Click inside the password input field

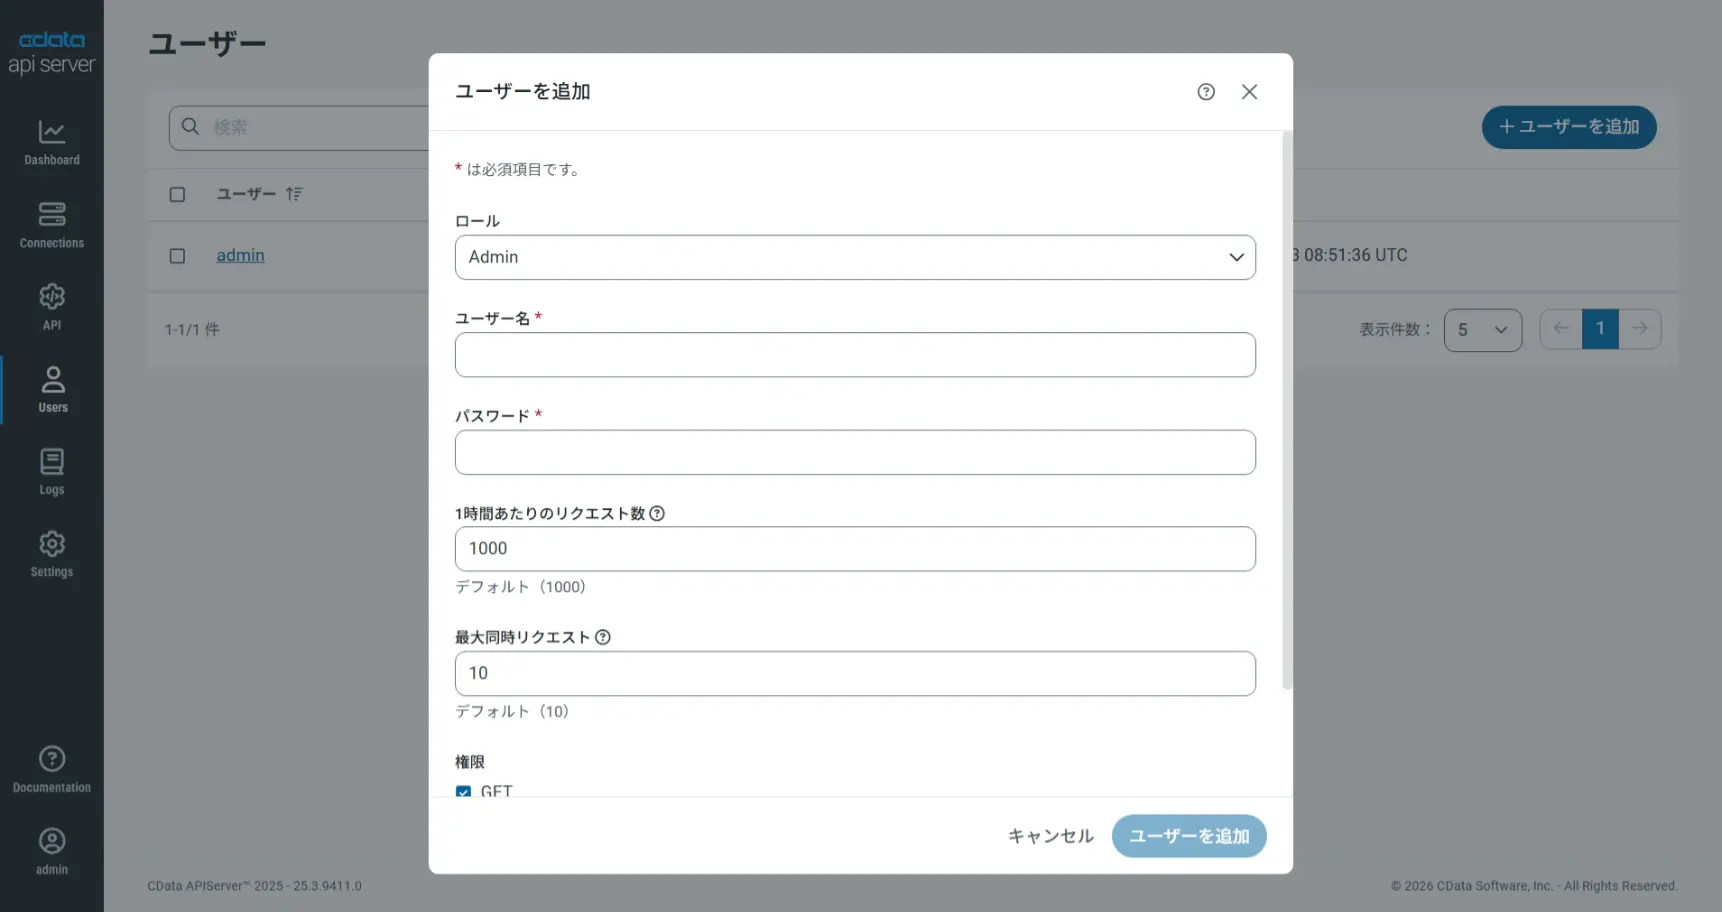click(x=855, y=452)
